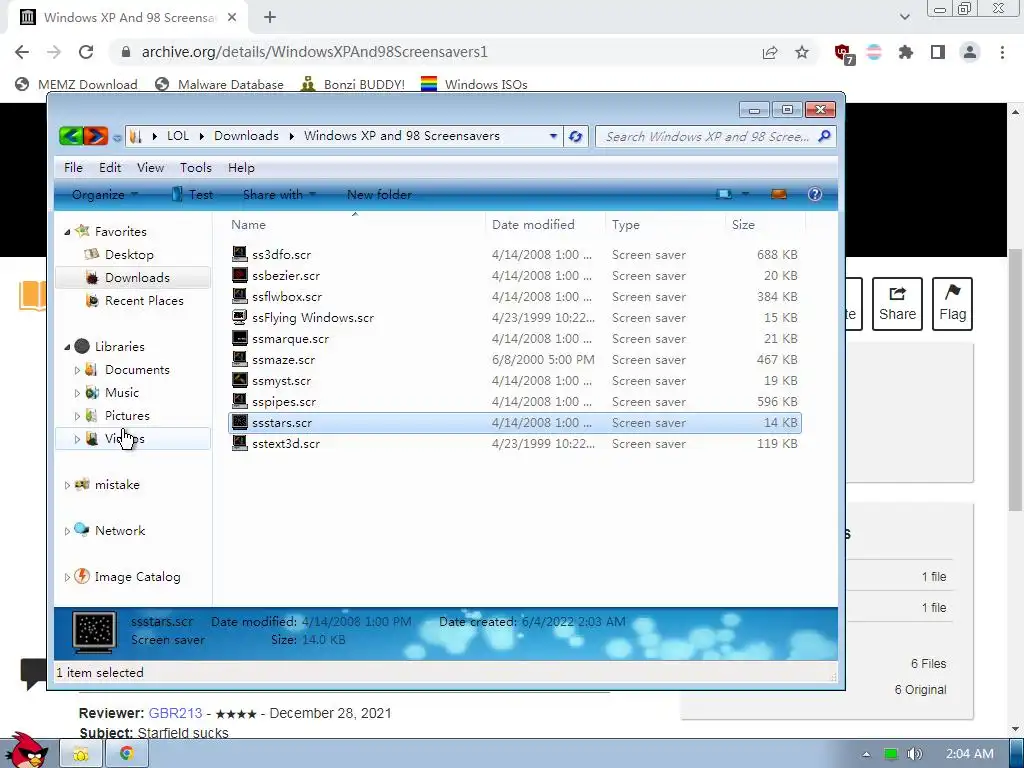Click the change view icon in toolbar
Screen dimensions: 1024x768
[724, 195]
